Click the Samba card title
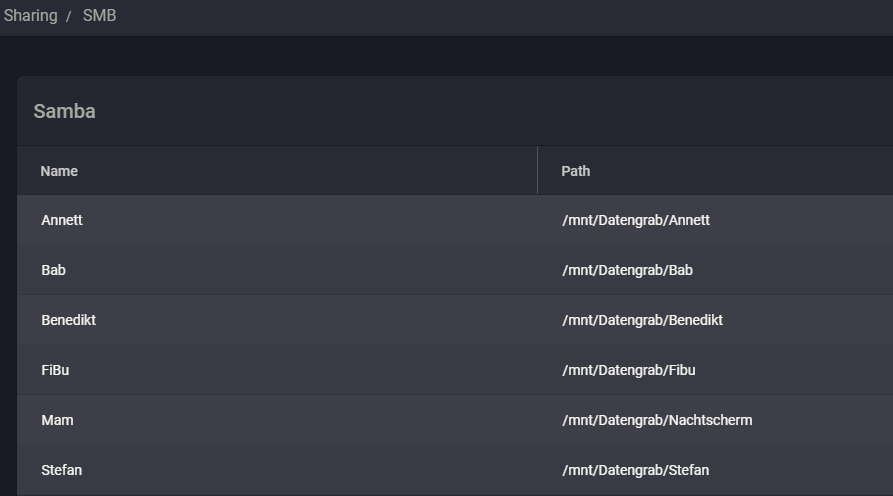The width and height of the screenshot is (893, 496). point(64,111)
